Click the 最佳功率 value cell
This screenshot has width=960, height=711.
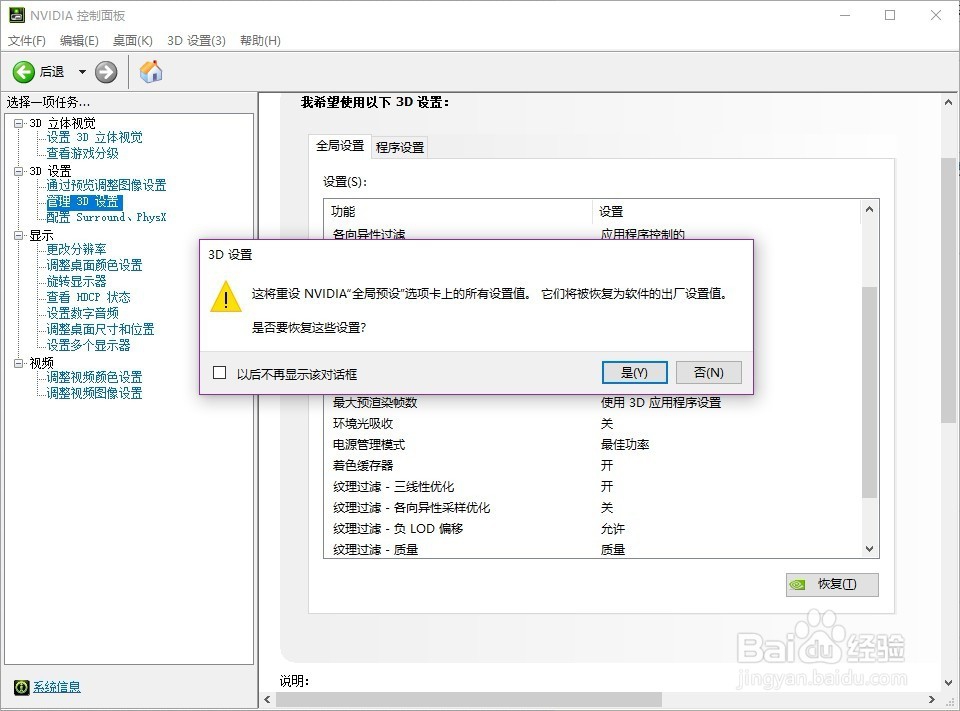coord(624,445)
